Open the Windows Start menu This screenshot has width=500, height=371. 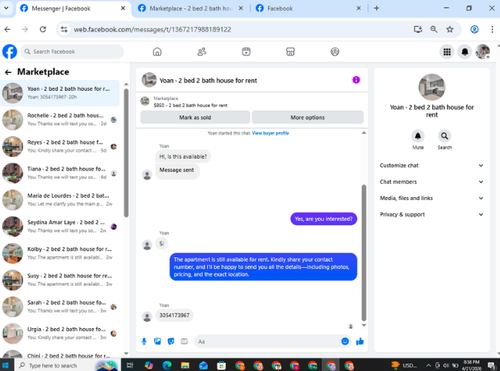coord(6,365)
